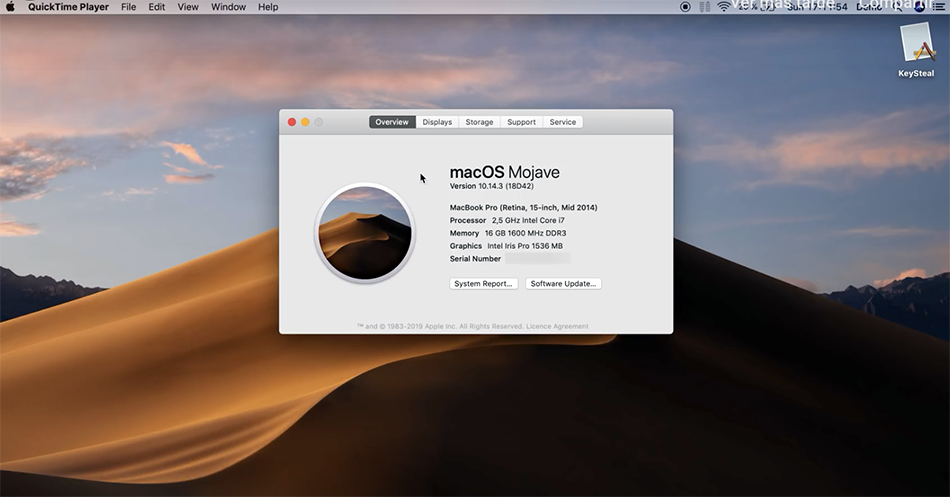Open the View menu
The image size is (950, 497).
pos(188,7)
